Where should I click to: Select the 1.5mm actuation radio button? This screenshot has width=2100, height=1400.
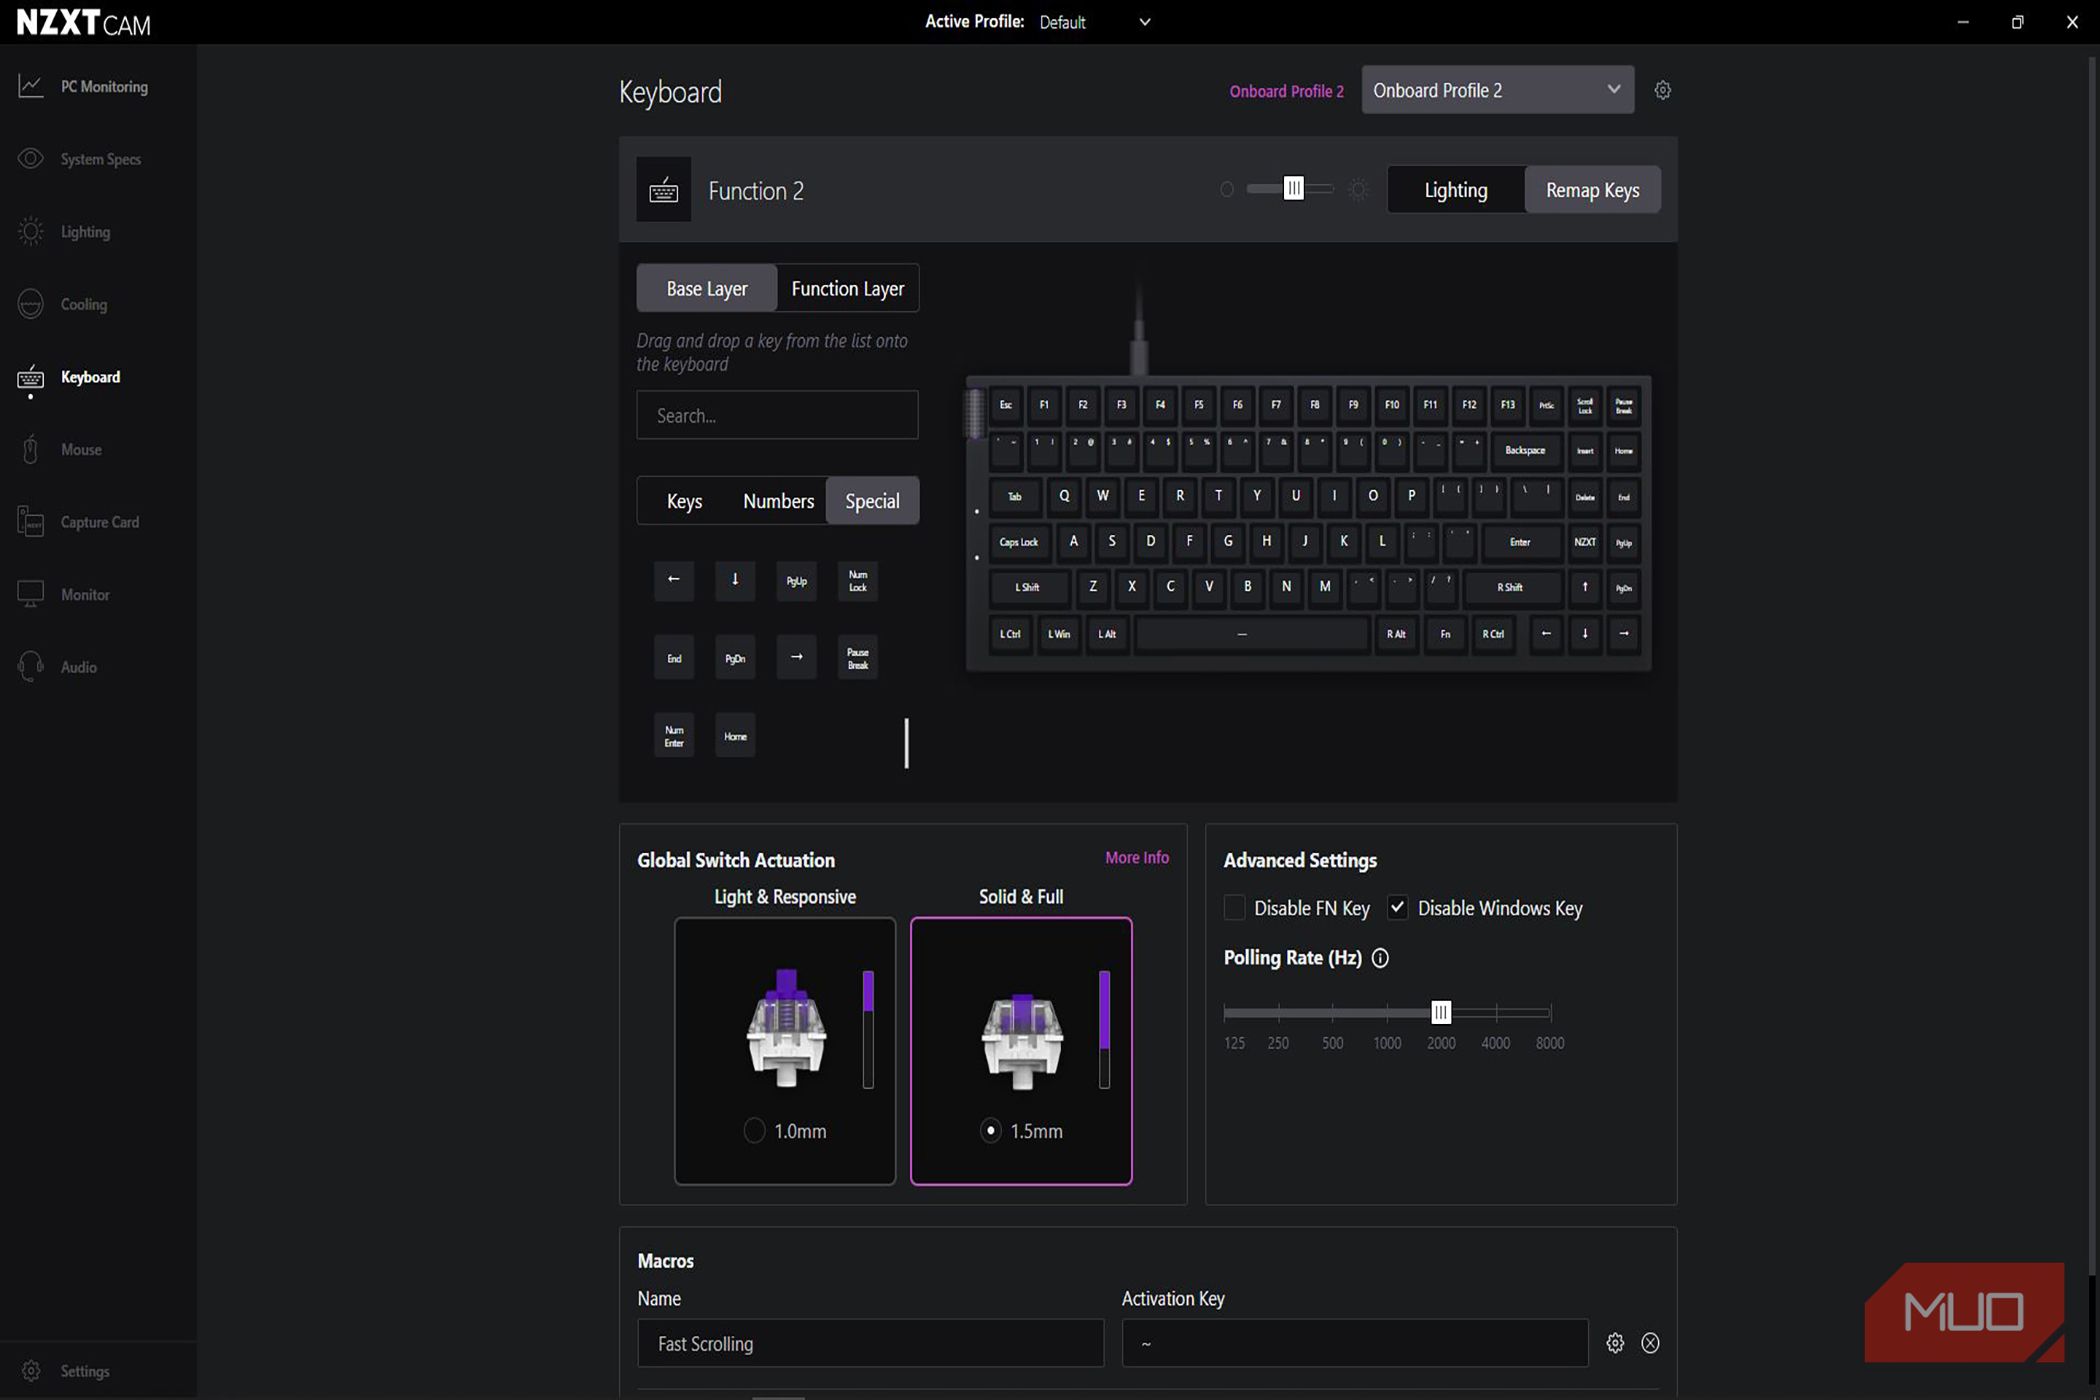(991, 1131)
